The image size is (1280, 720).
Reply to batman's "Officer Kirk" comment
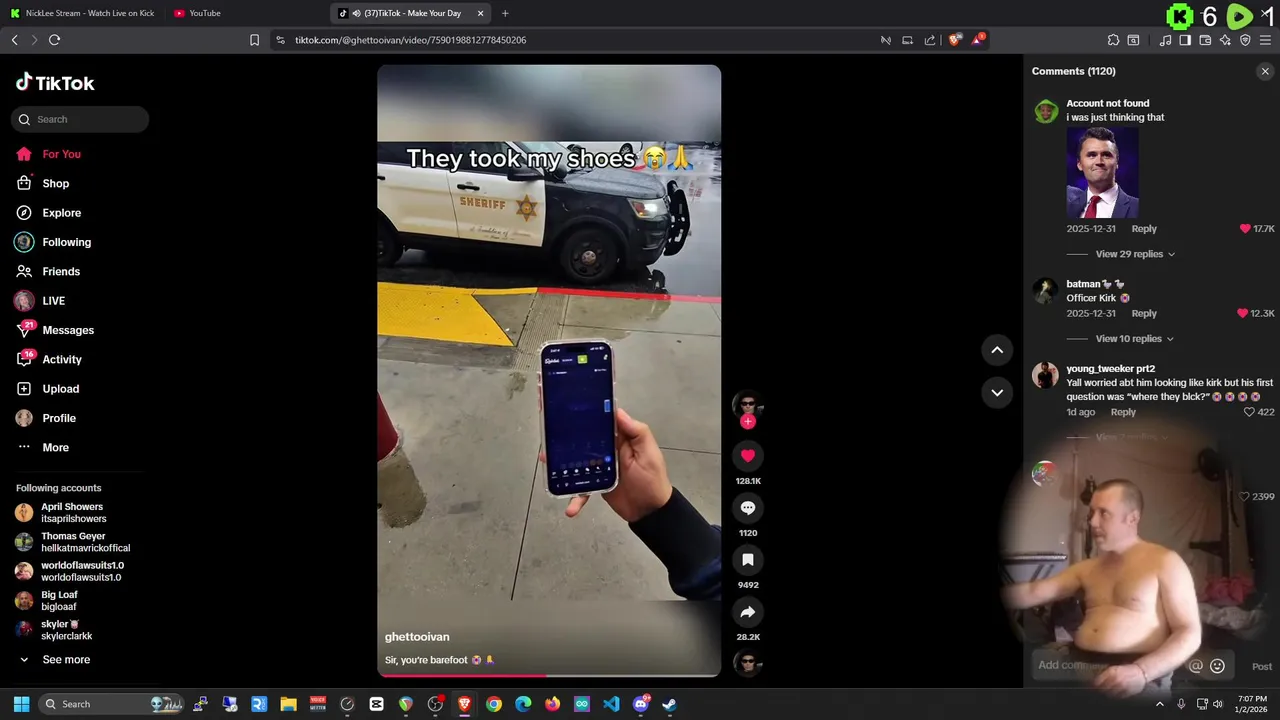point(1144,313)
